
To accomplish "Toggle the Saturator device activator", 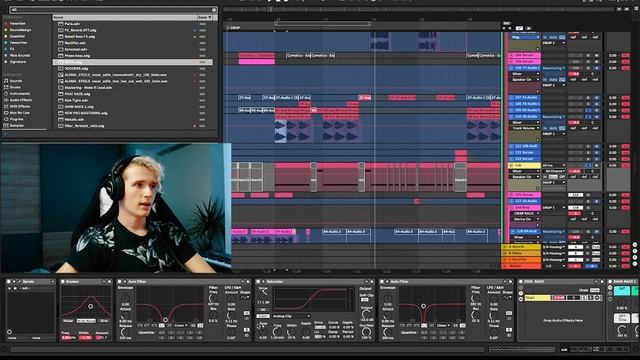I will 258,282.
